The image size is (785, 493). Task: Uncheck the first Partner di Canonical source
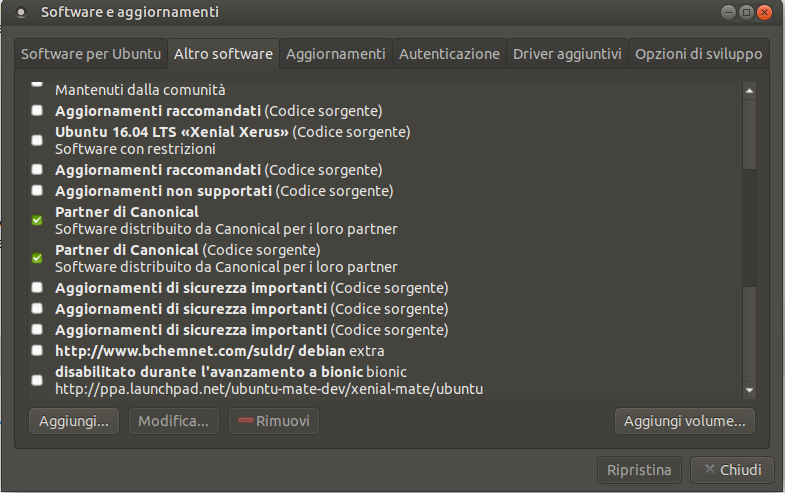[37, 220]
